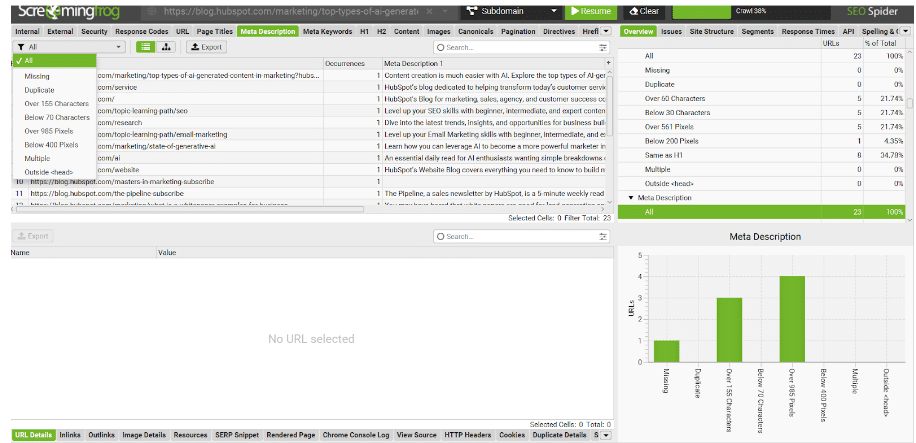Show more main tabs overflow arrow
This screenshot has width=916, height=443.
606,32
